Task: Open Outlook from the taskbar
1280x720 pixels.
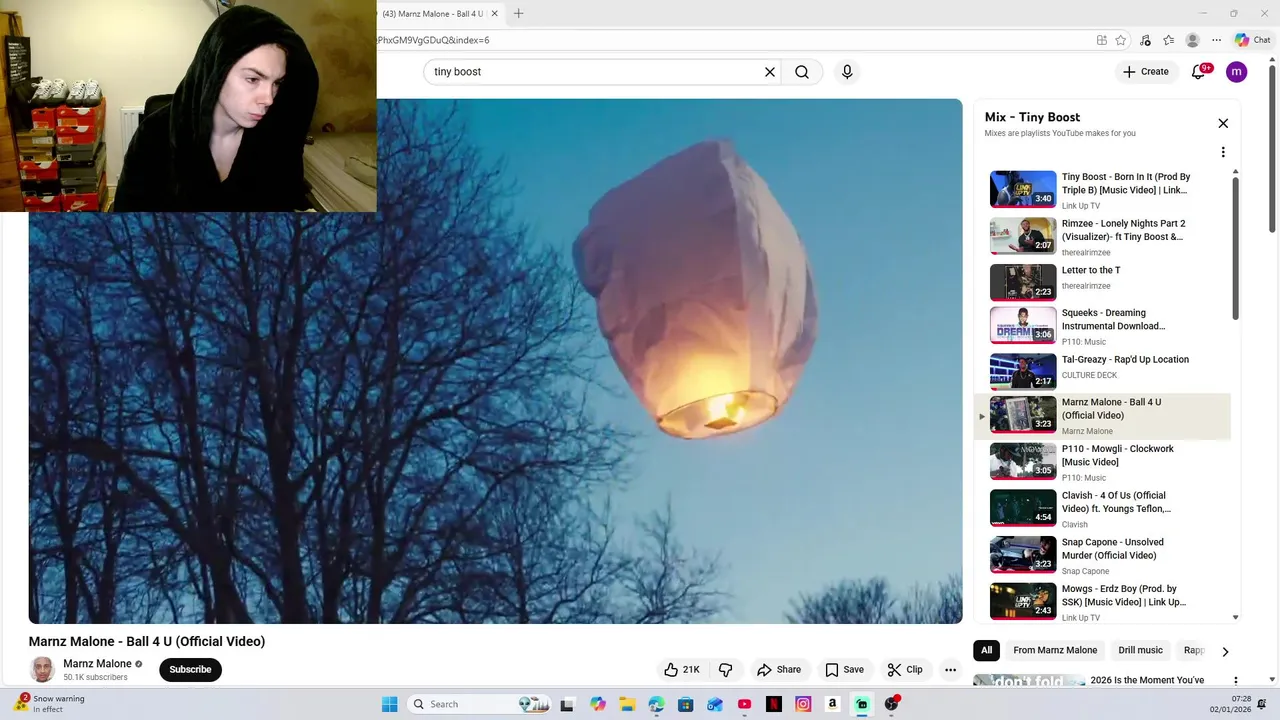Action: point(715,704)
